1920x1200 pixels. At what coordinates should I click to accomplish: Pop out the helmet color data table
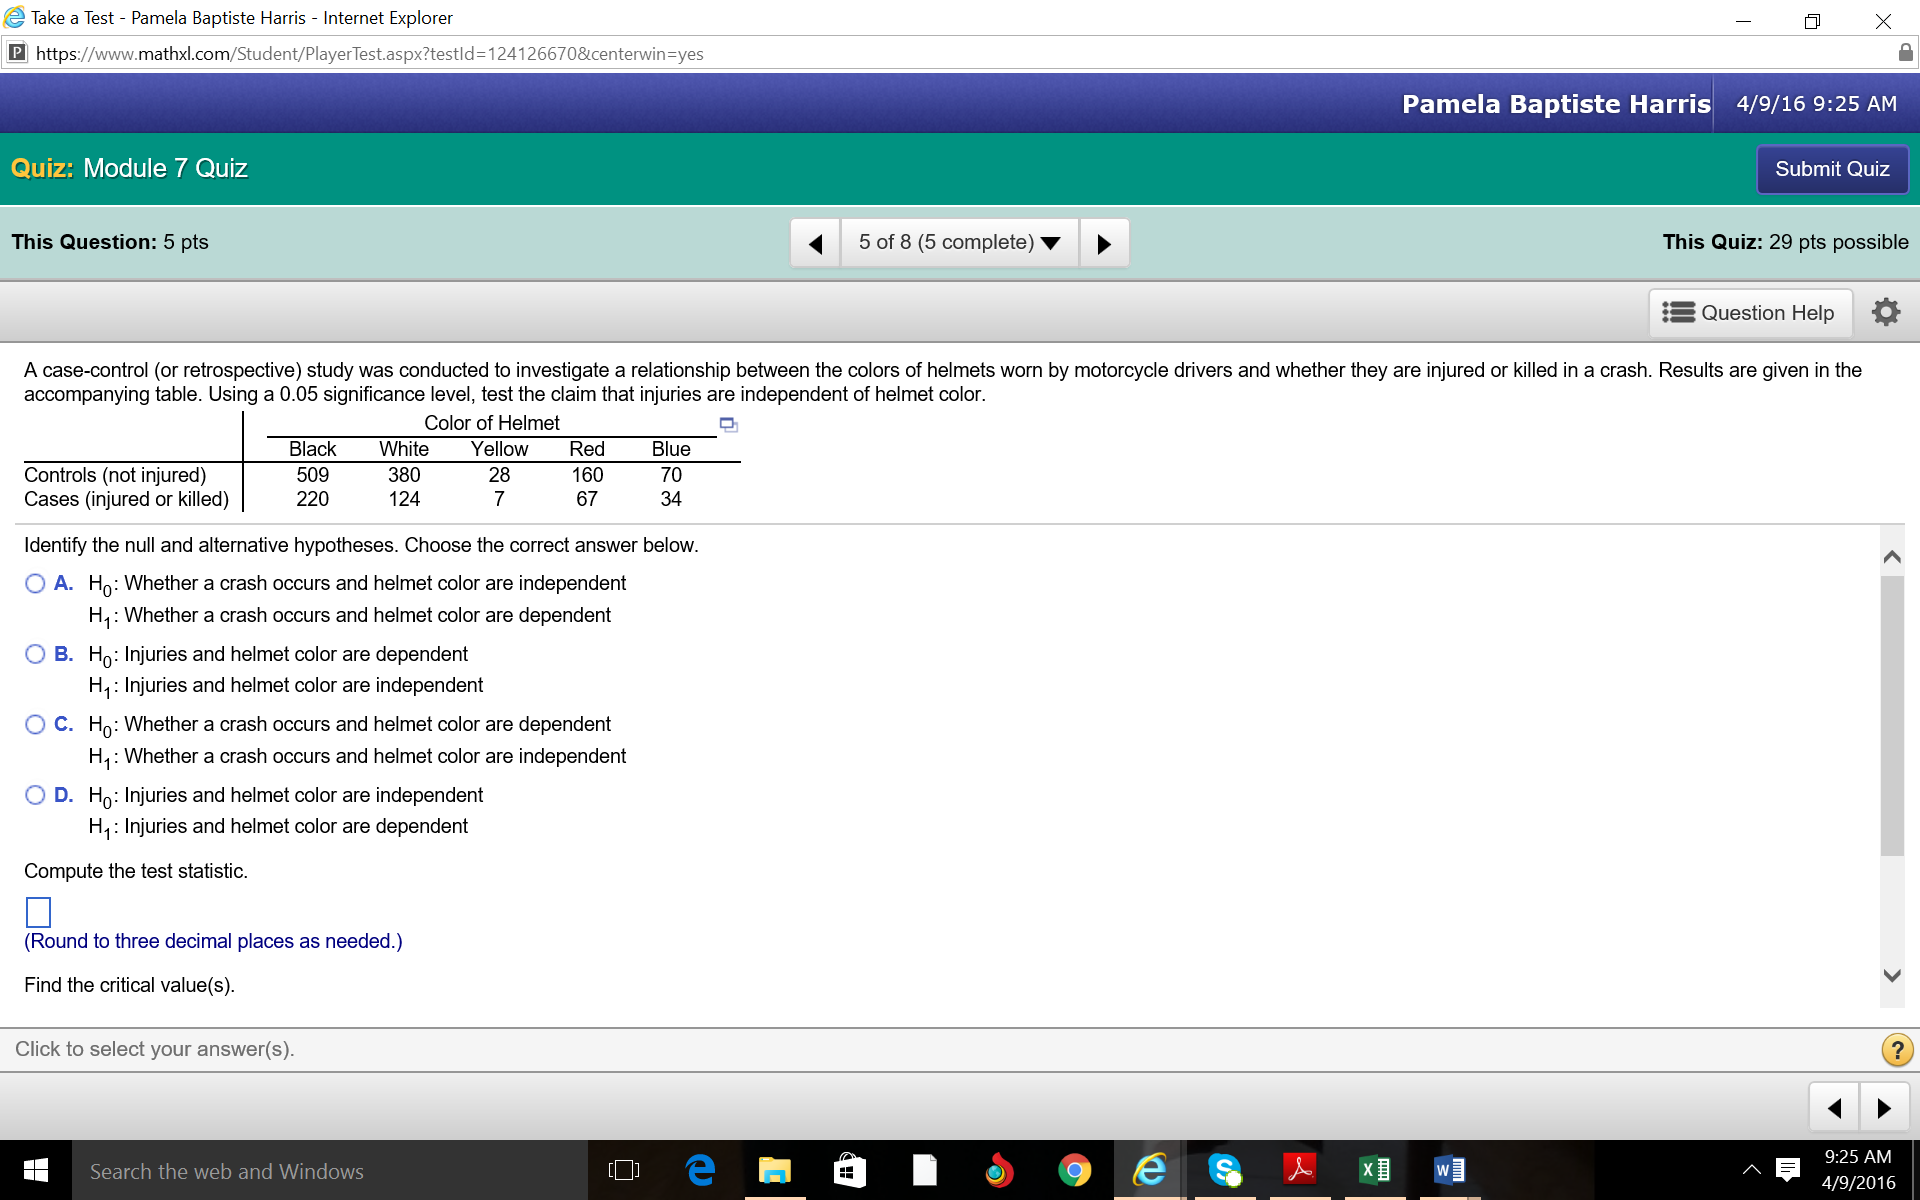(727, 424)
